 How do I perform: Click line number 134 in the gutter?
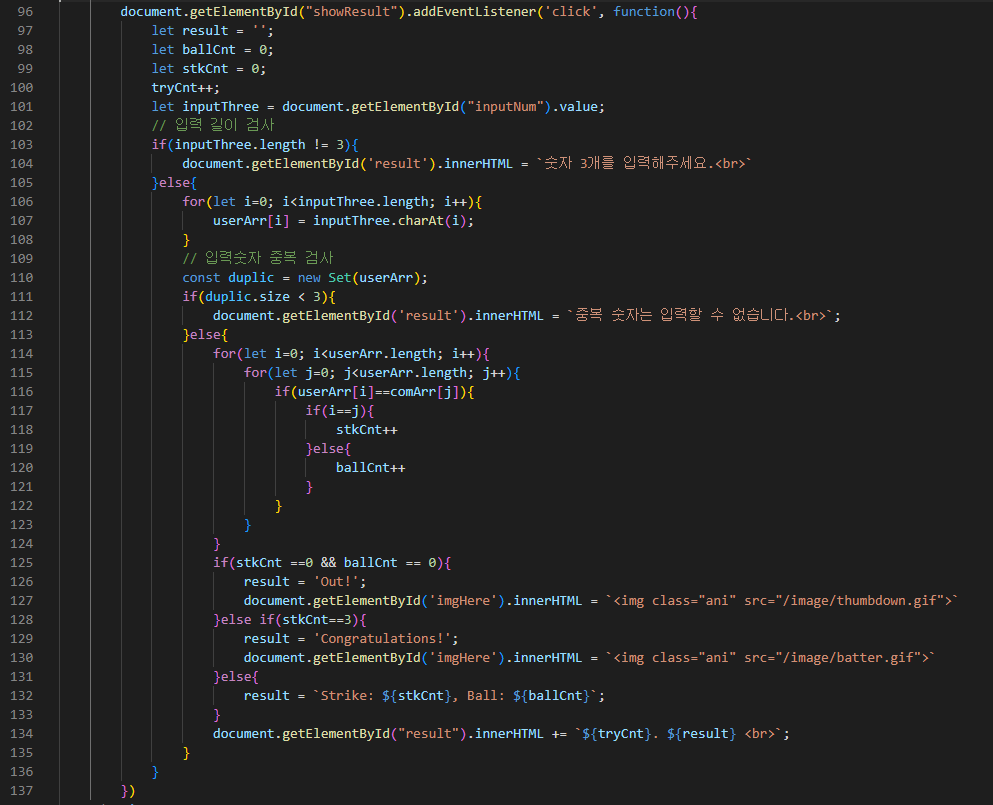(x=22, y=733)
